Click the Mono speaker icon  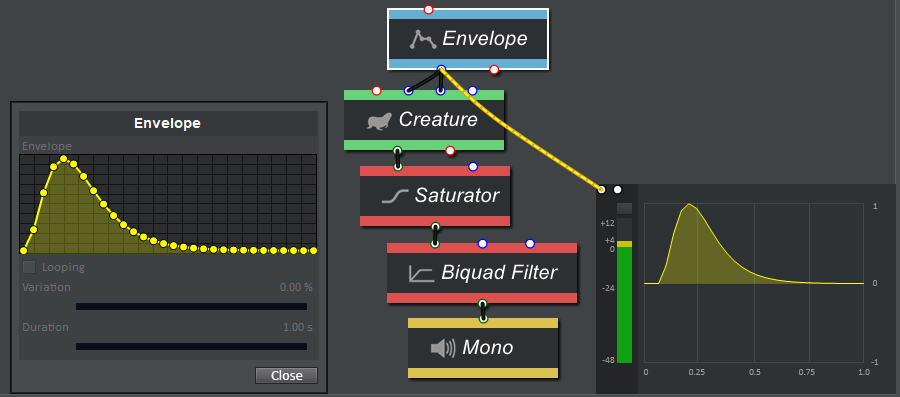[443, 348]
